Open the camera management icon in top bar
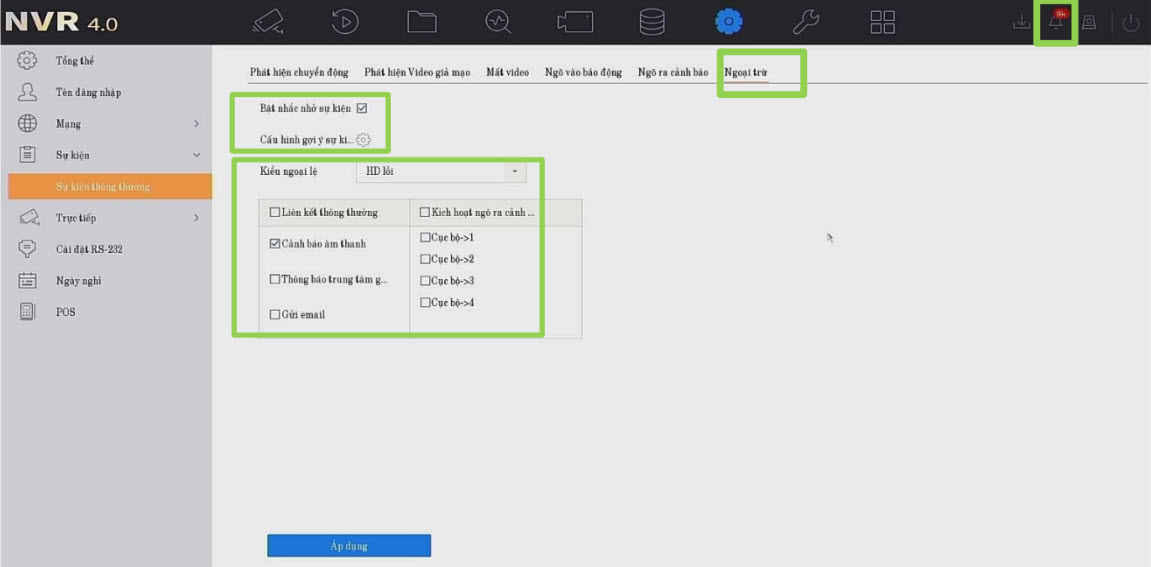The image size is (1151, 567). (x=268, y=22)
